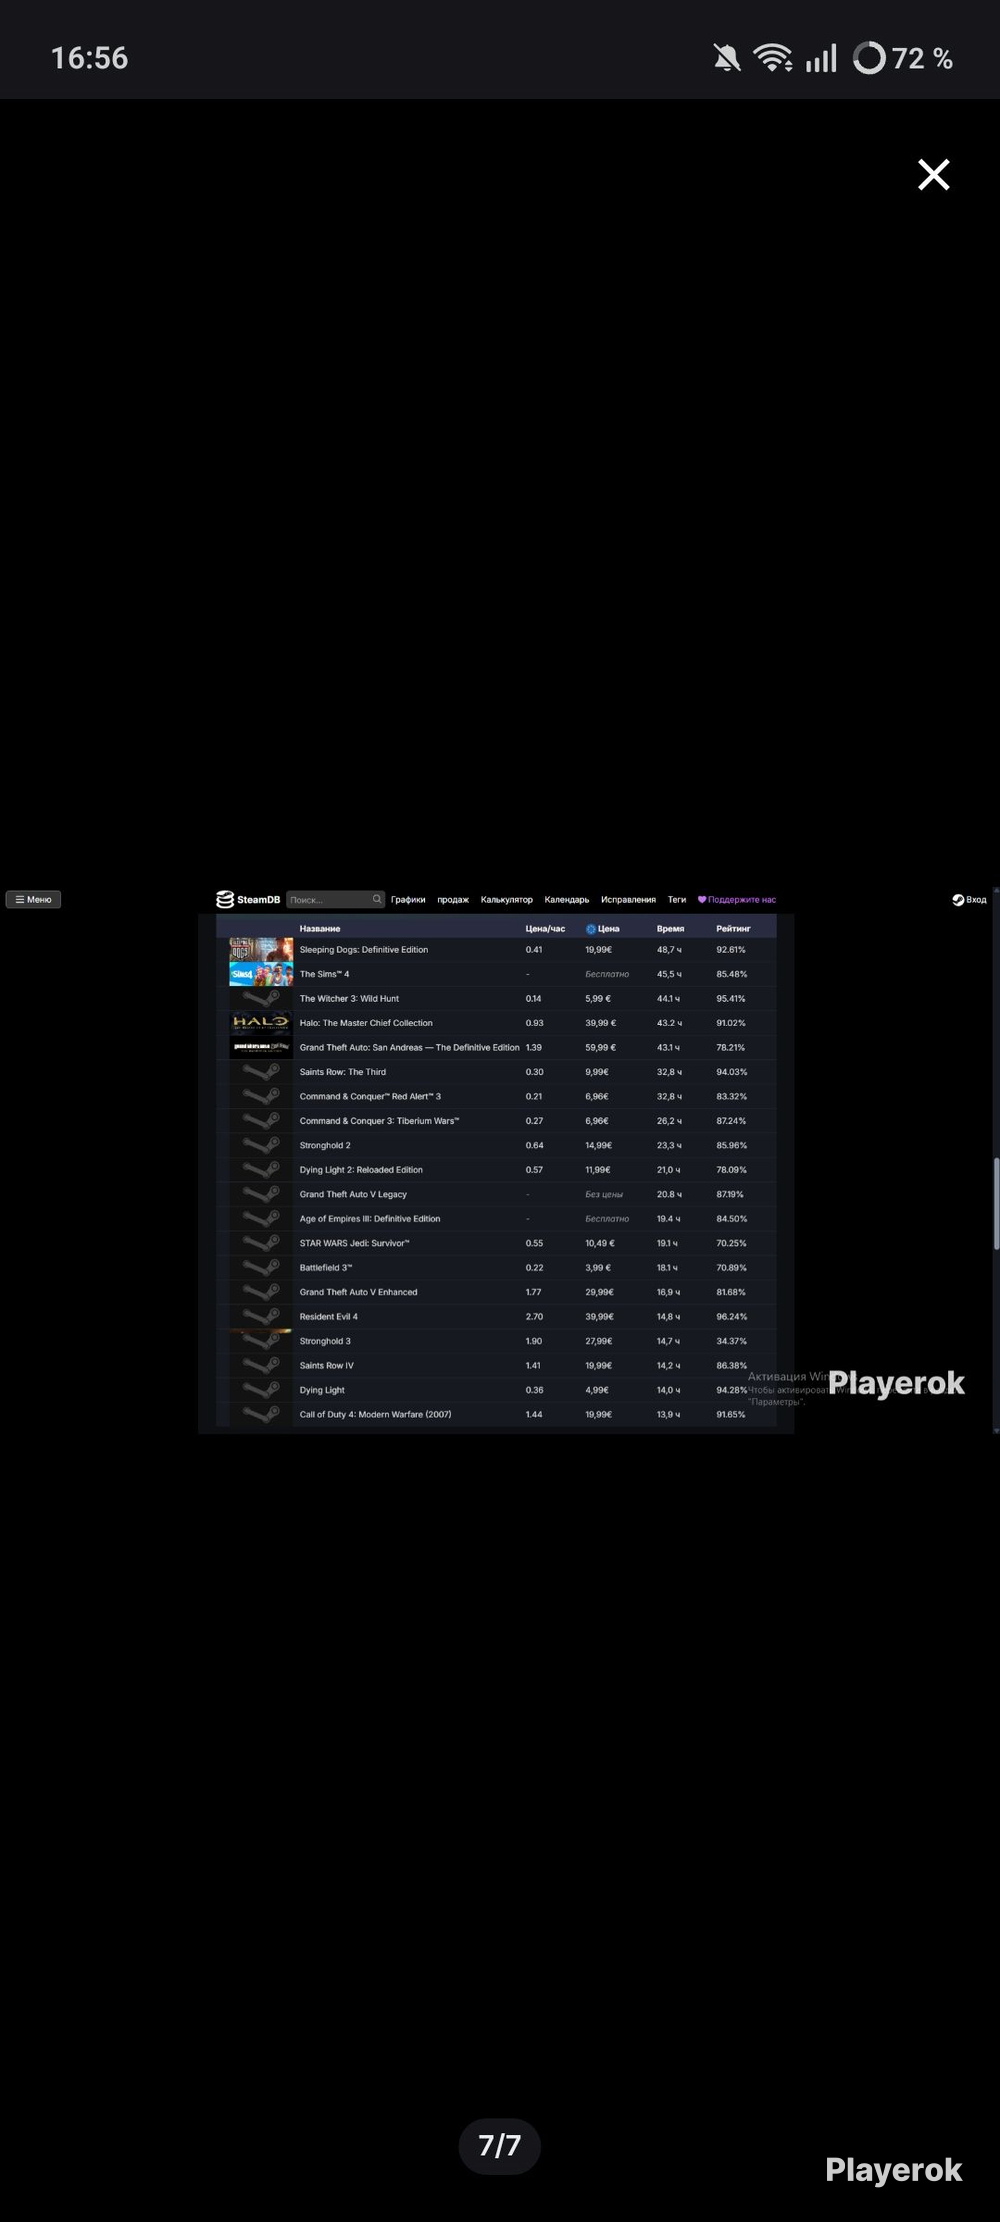Open Grand Theft Auto V Legacy title
Screen dimensions: 1000x2222
(x=353, y=1194)
